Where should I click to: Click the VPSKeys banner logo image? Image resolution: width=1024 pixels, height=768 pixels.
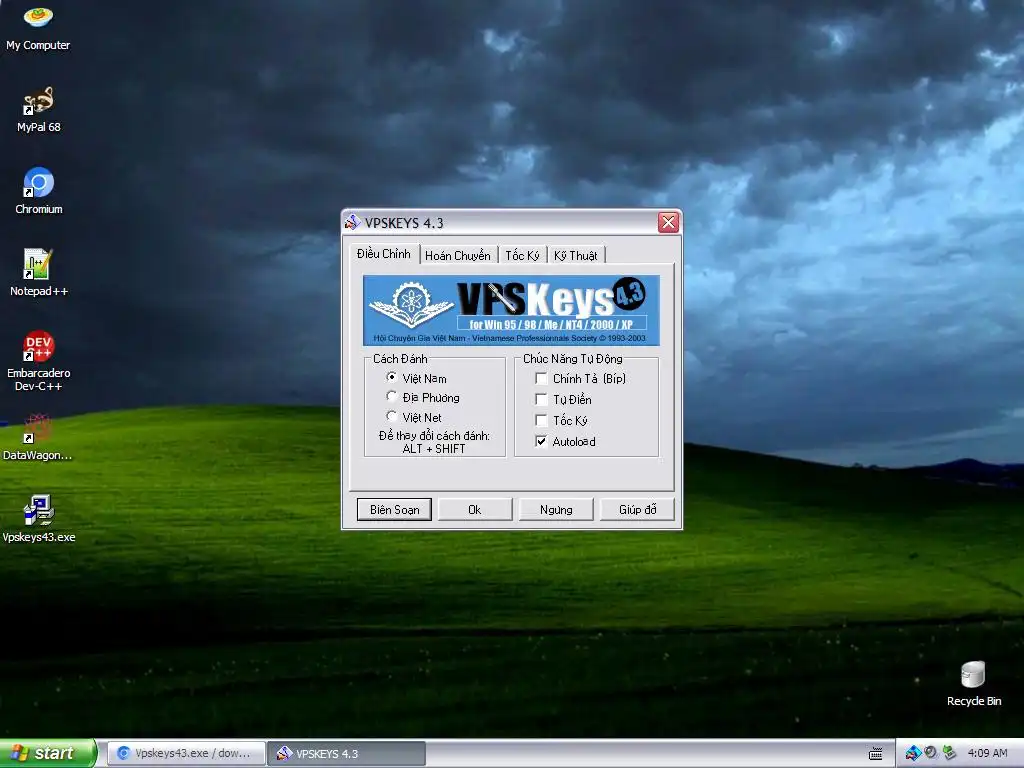pyautogui.click(x=511, y=310)
